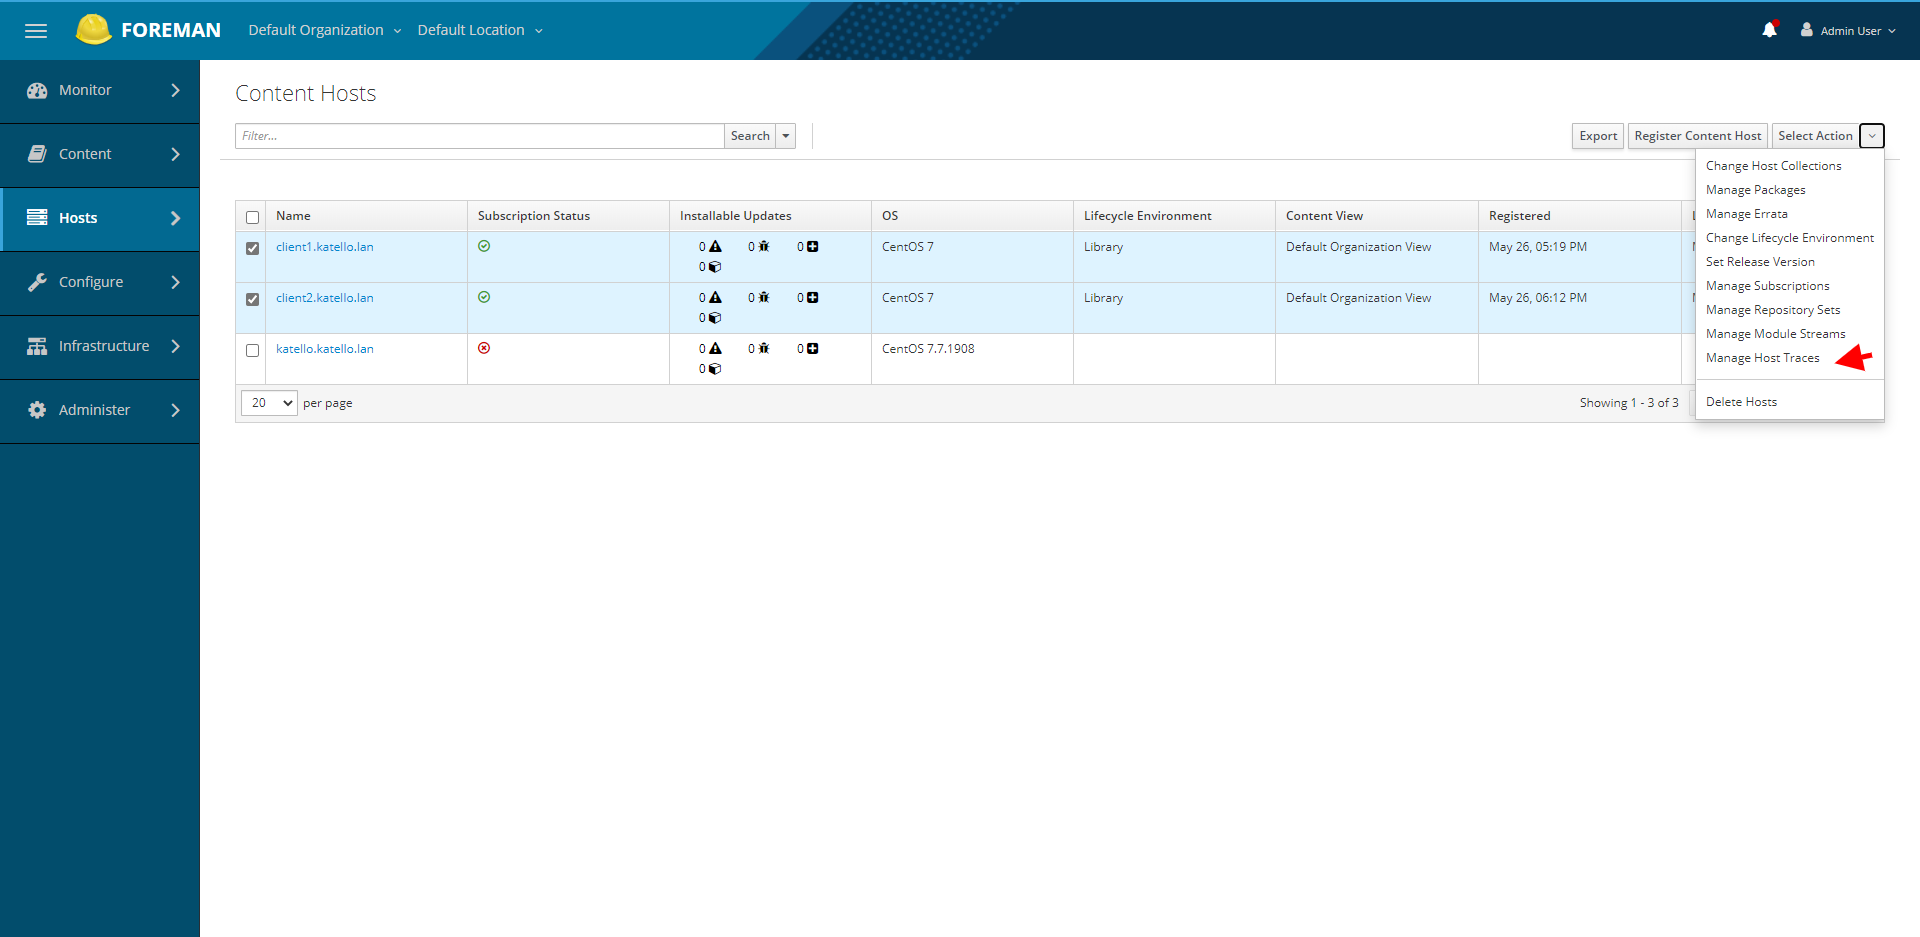The width and height of the screenshot is (1920, 937).
Task: Click client2 security errata warning triangle icon
Action: coord(715,297)
